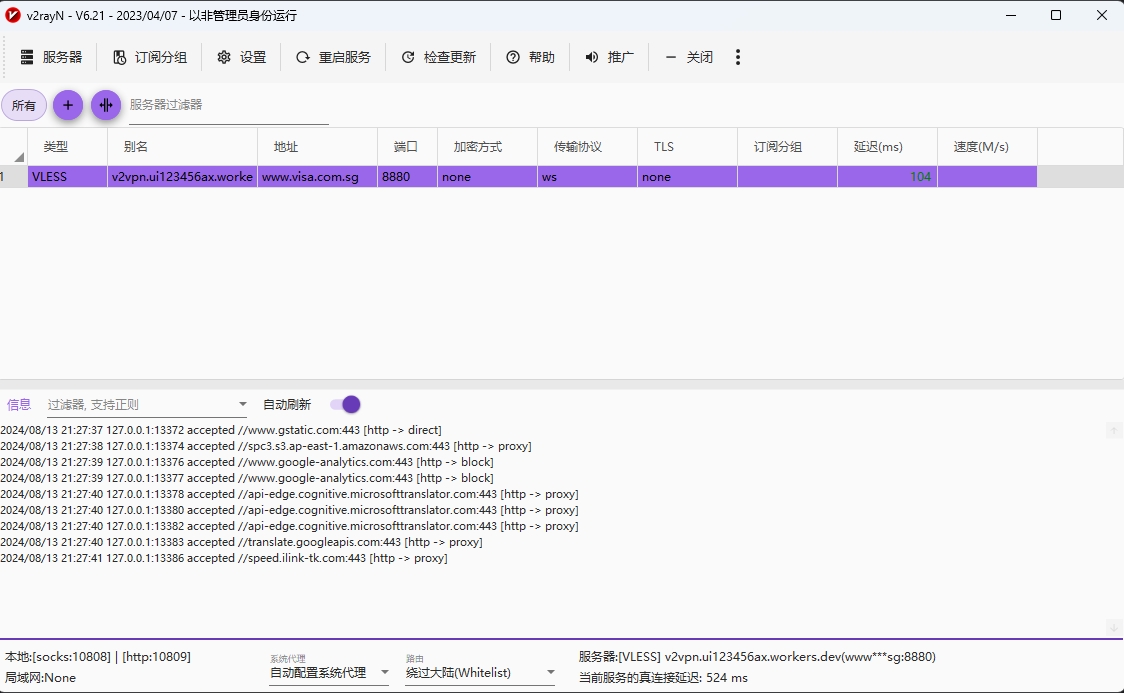
Task: Click the 推广 promotion speaker icon
Action: click(x=592, y=57)
